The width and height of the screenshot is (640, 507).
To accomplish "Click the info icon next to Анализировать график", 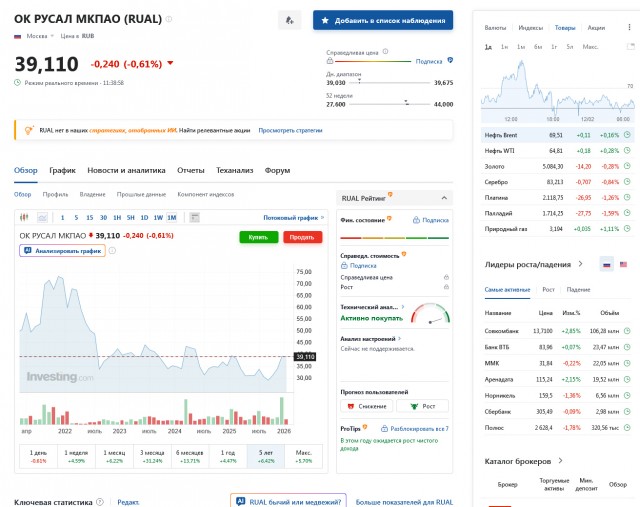I will [x=112, y=251].
